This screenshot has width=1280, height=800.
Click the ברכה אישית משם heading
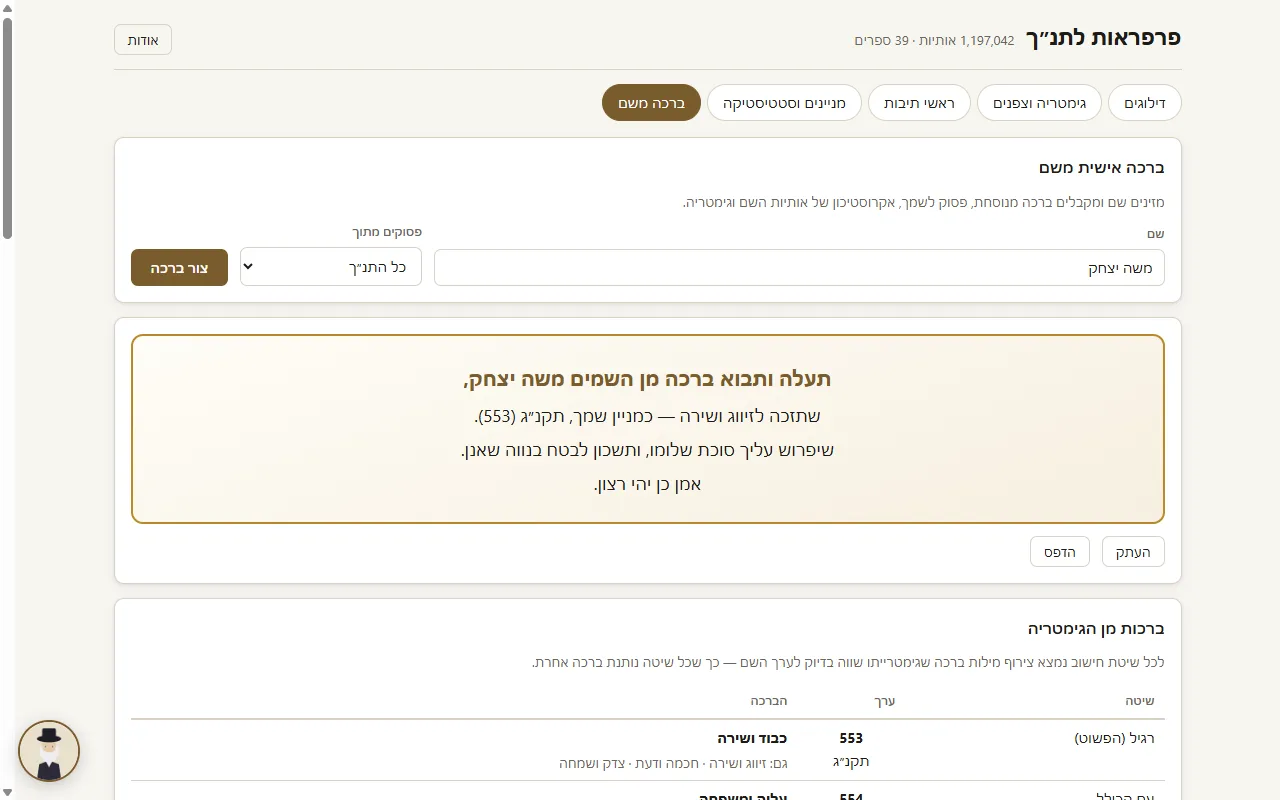pos(1101,168)
